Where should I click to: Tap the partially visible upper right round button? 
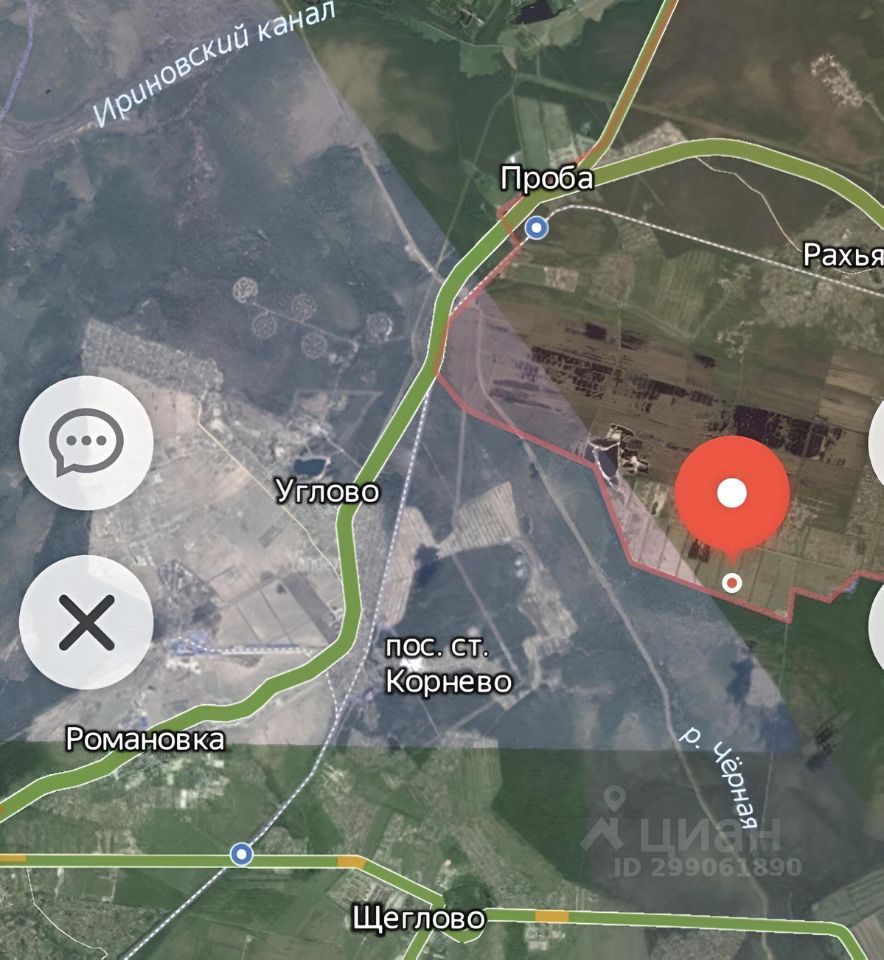[877, 443]
